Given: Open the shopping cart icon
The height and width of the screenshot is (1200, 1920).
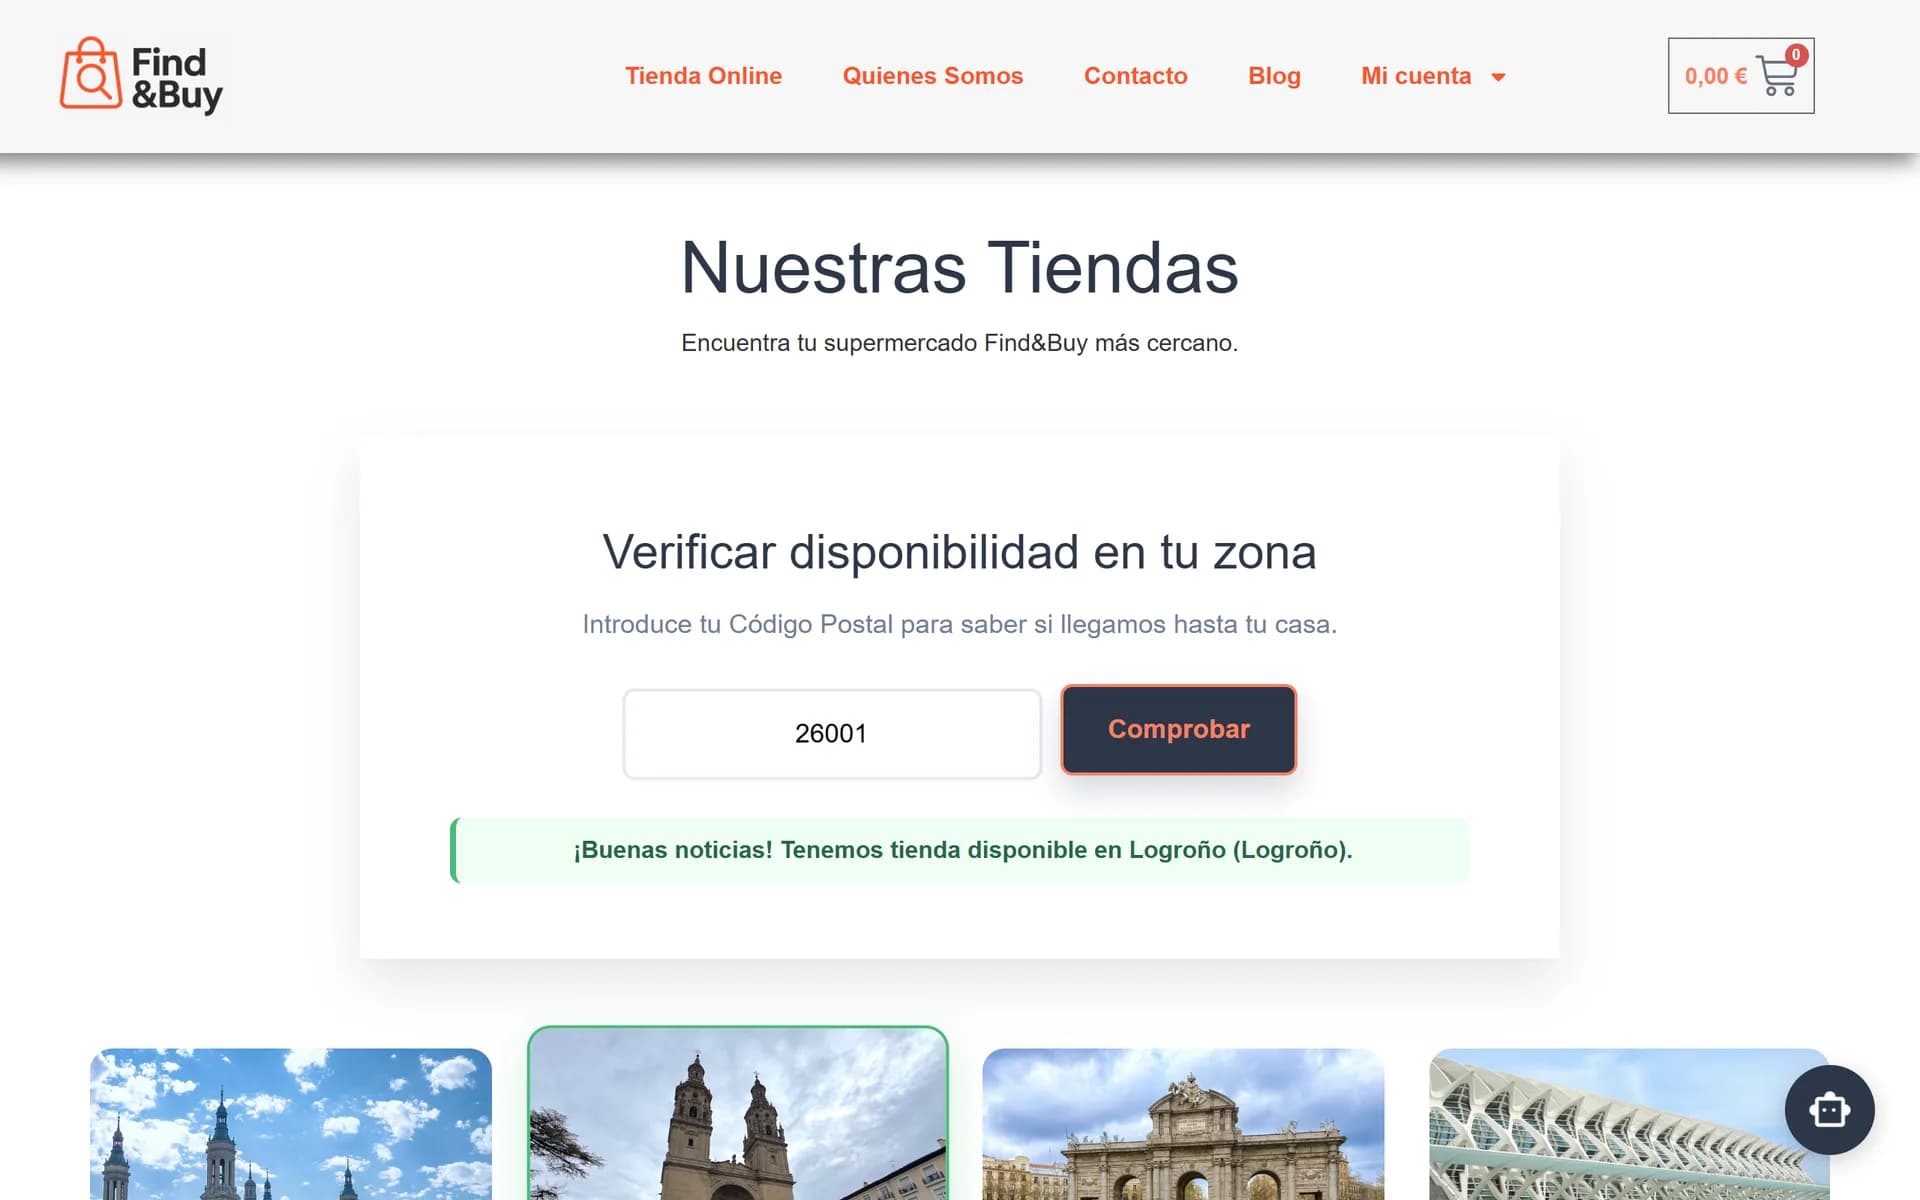Looking at the screenshot, I should [x=1779, y=75].
